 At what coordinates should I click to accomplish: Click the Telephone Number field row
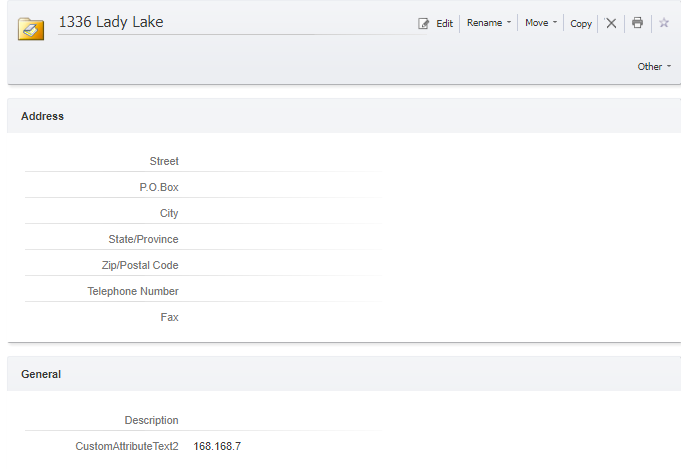204,291
